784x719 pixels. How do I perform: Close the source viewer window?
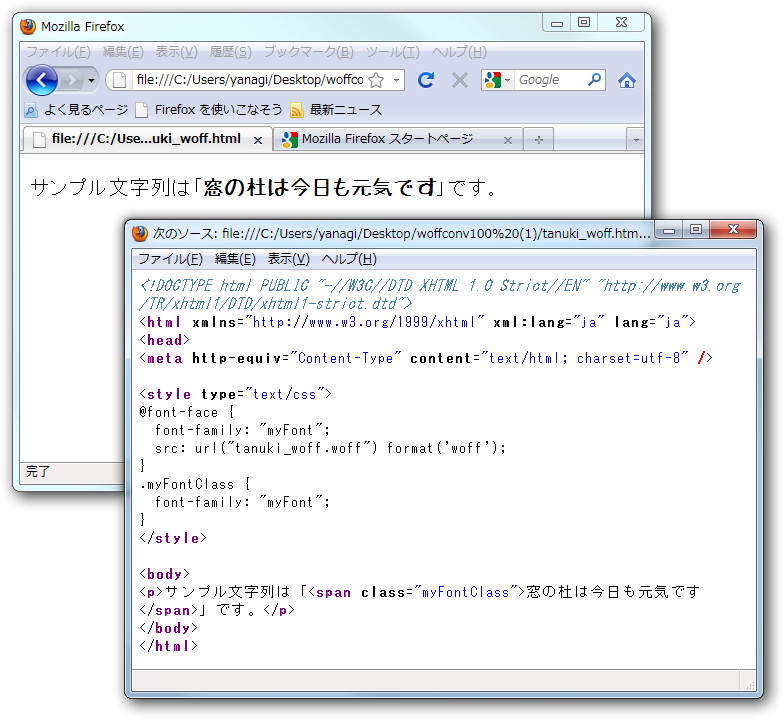[x=733, y=230]
